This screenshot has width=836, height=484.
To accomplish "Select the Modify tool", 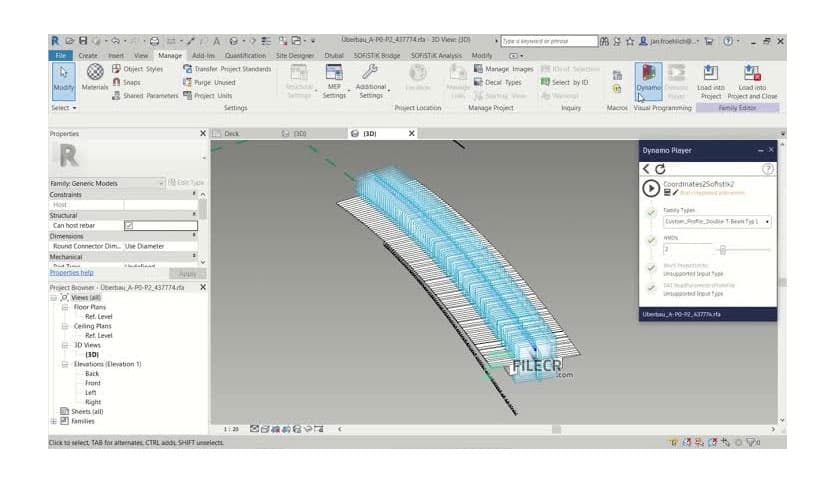I will (x=63, y=81).
